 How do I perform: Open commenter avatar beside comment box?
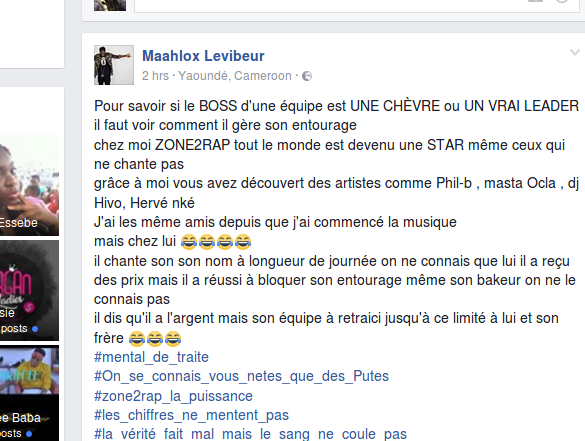(x=110, y=5)
